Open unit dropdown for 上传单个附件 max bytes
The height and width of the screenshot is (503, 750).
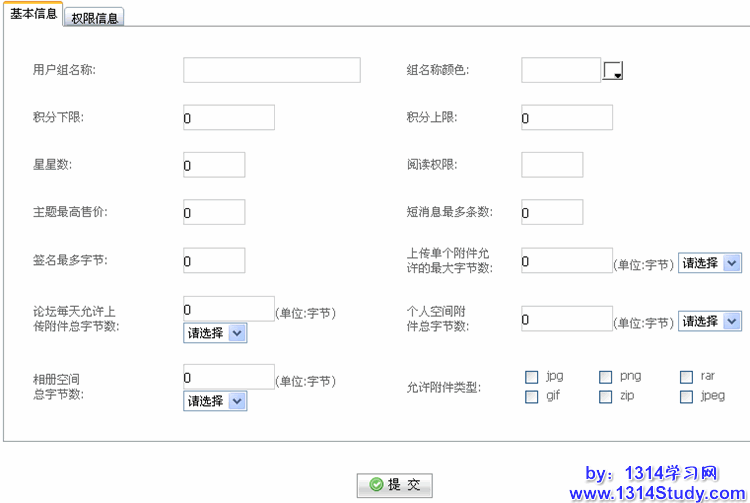[x=710, y=263]
